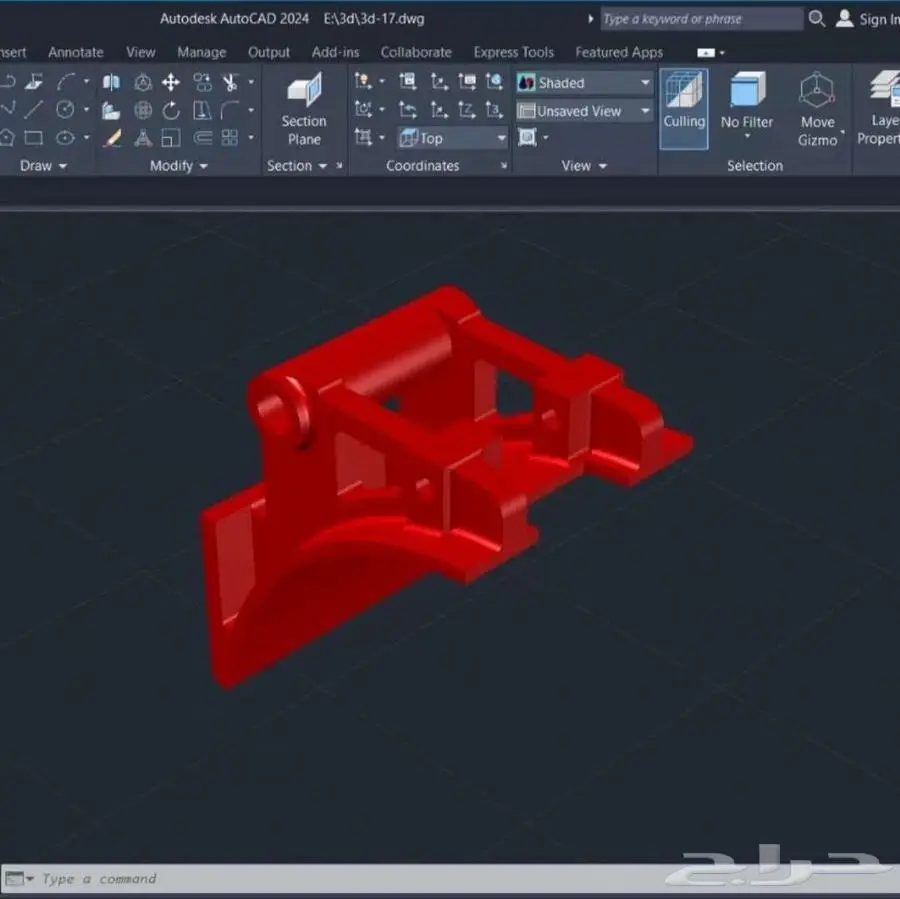The height and width of the screenshot is (899, 900).
Task: Select the Stretch trapezoid tool
Action: [x=202, y=110]
